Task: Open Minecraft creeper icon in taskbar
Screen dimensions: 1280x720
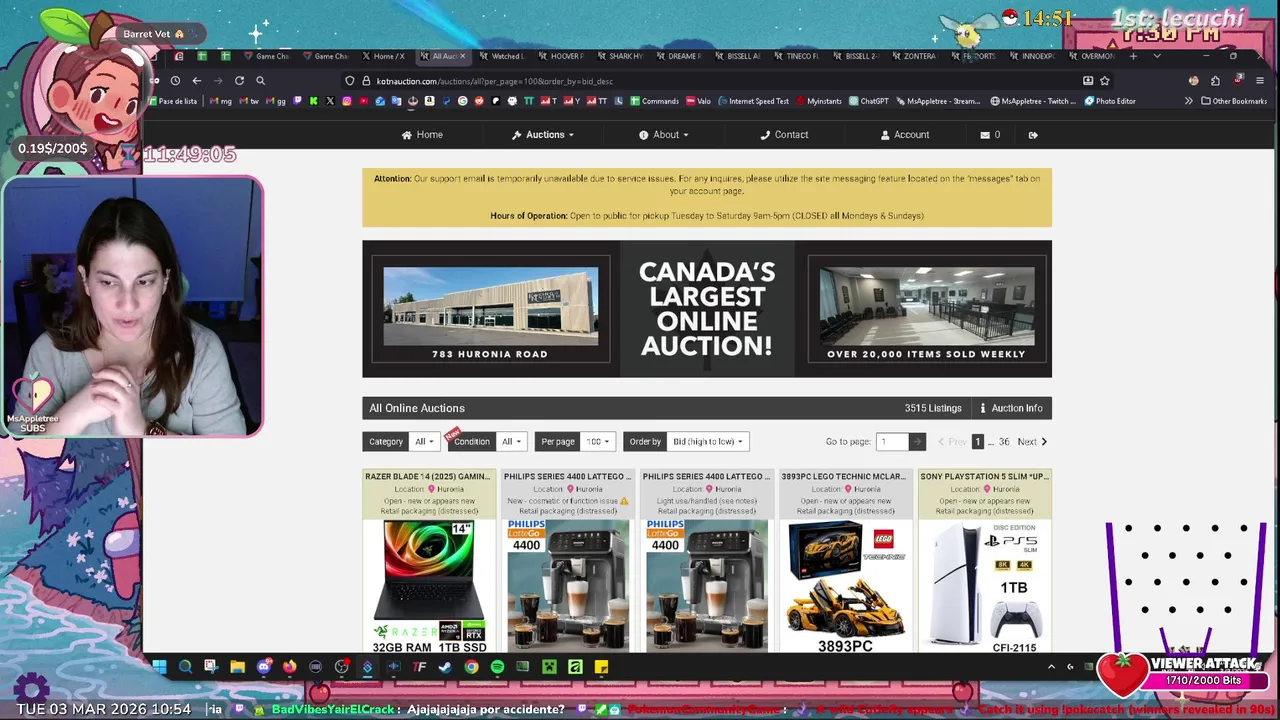Action: (549, 667)
